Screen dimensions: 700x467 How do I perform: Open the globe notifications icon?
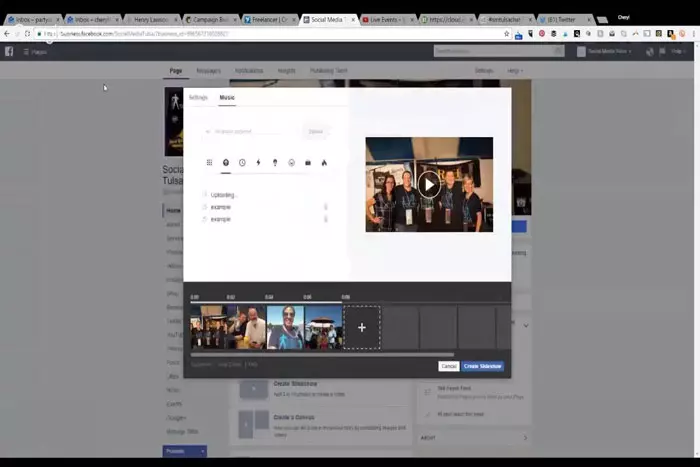tap(650, 51)
